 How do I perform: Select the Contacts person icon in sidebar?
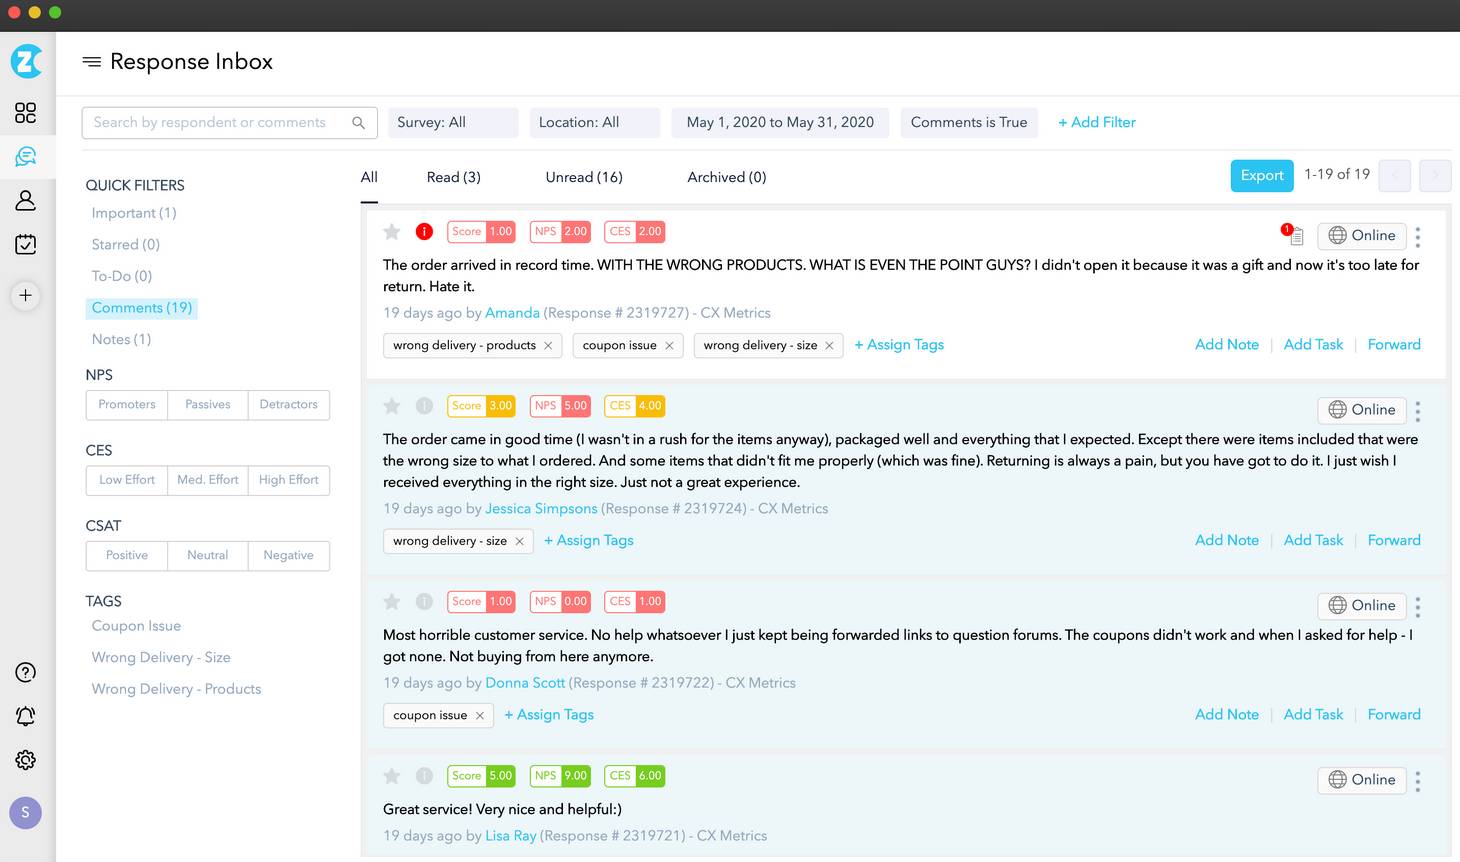tap(26, 200)
